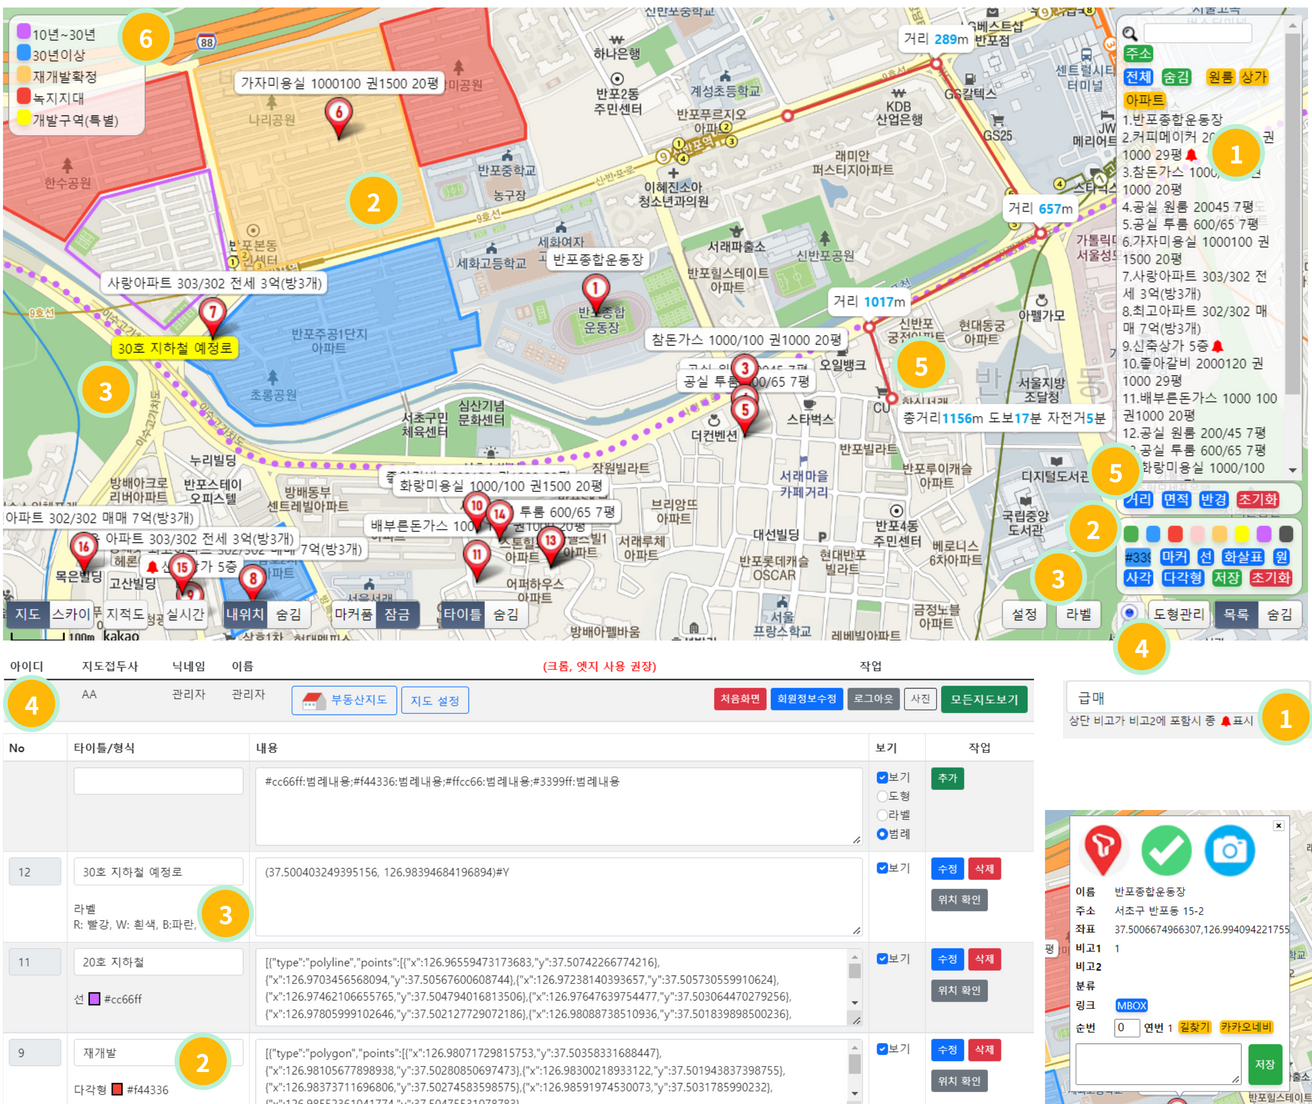Select the 도형 radio button
The height and width of the screenshot is (1104, 1312).
(882, 796)
